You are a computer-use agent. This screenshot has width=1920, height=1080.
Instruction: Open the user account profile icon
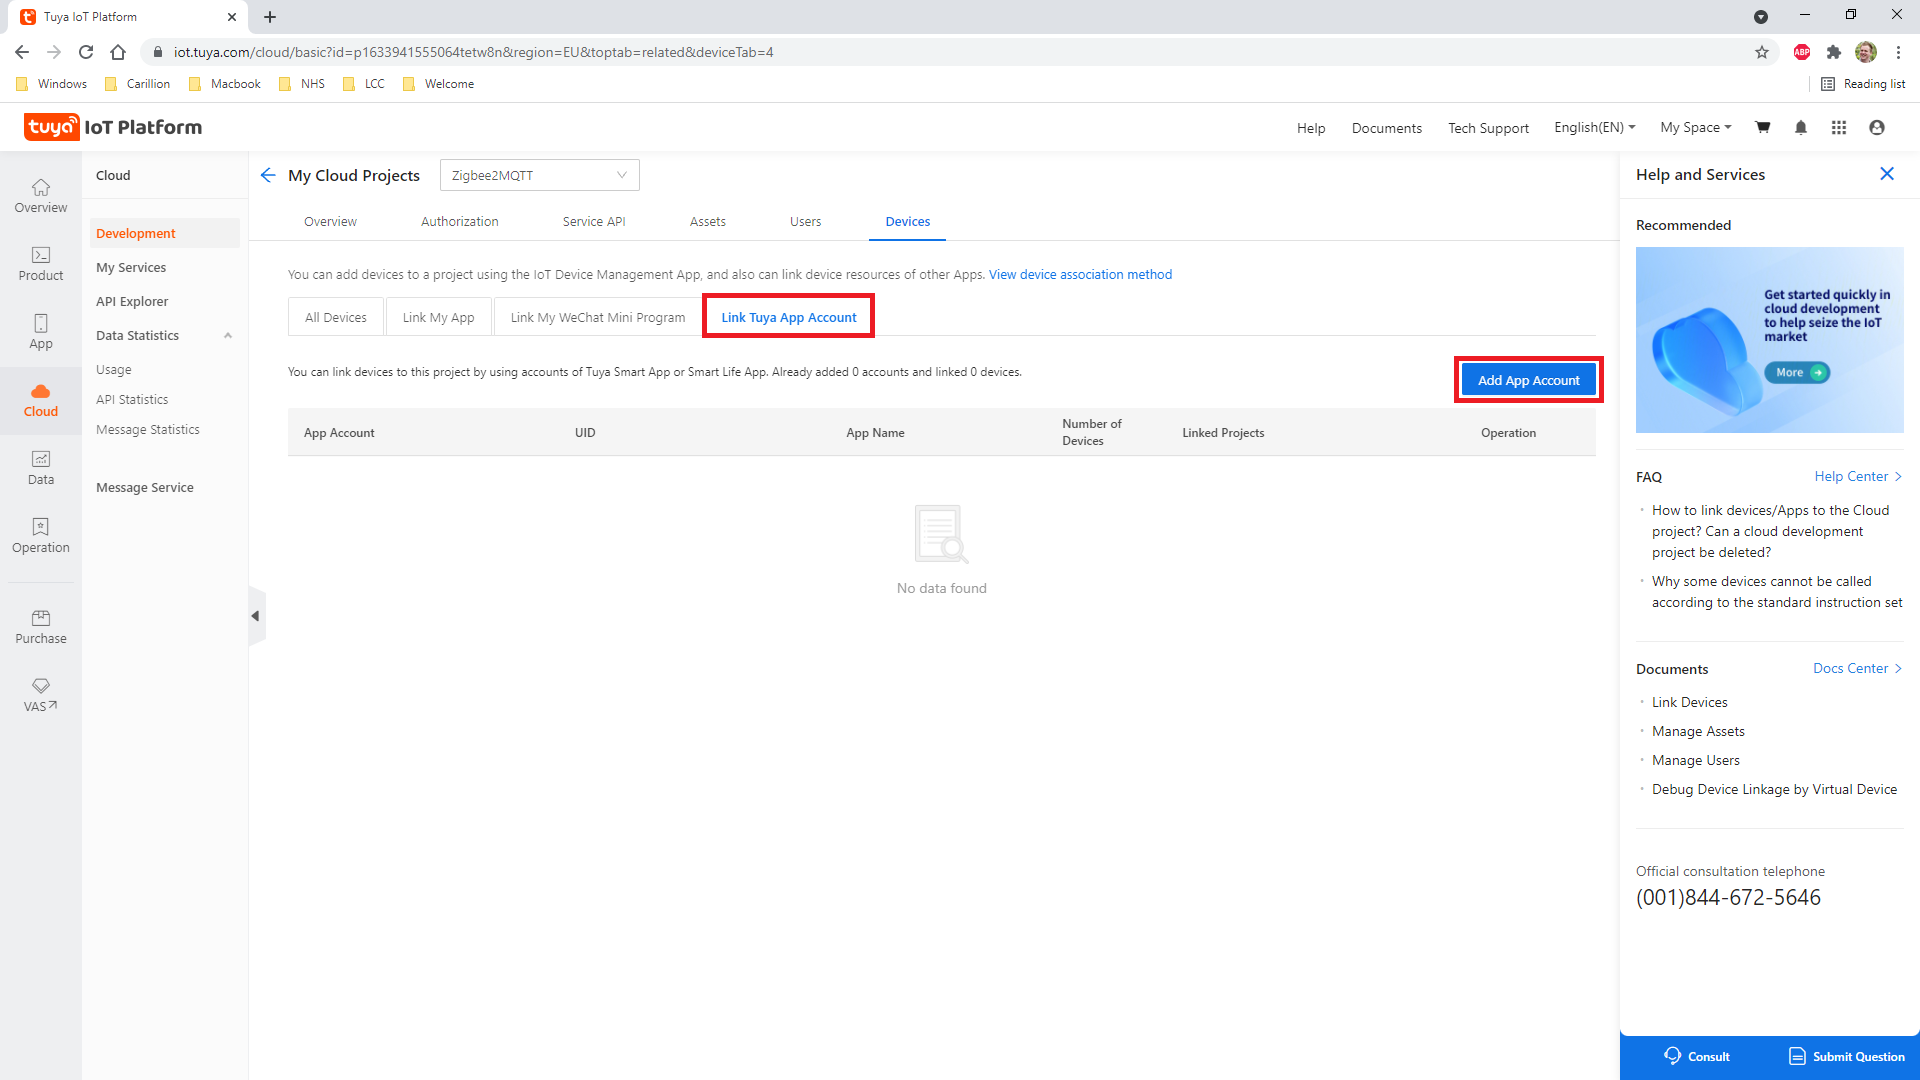pyautogui.click(x=1877, y=127)
